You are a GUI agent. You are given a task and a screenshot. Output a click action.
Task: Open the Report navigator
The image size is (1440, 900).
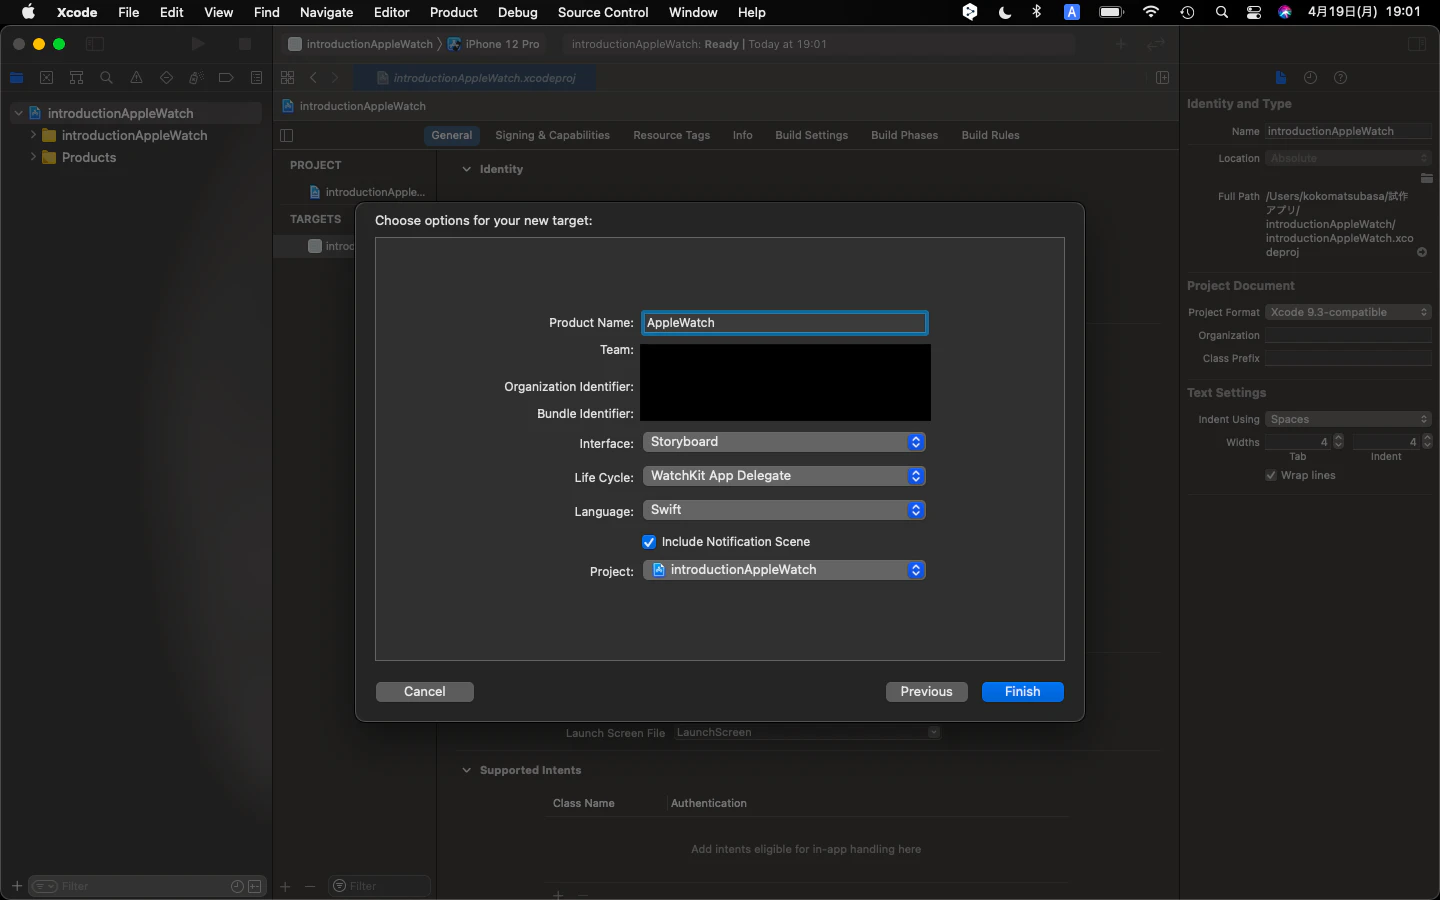[256, 78]
